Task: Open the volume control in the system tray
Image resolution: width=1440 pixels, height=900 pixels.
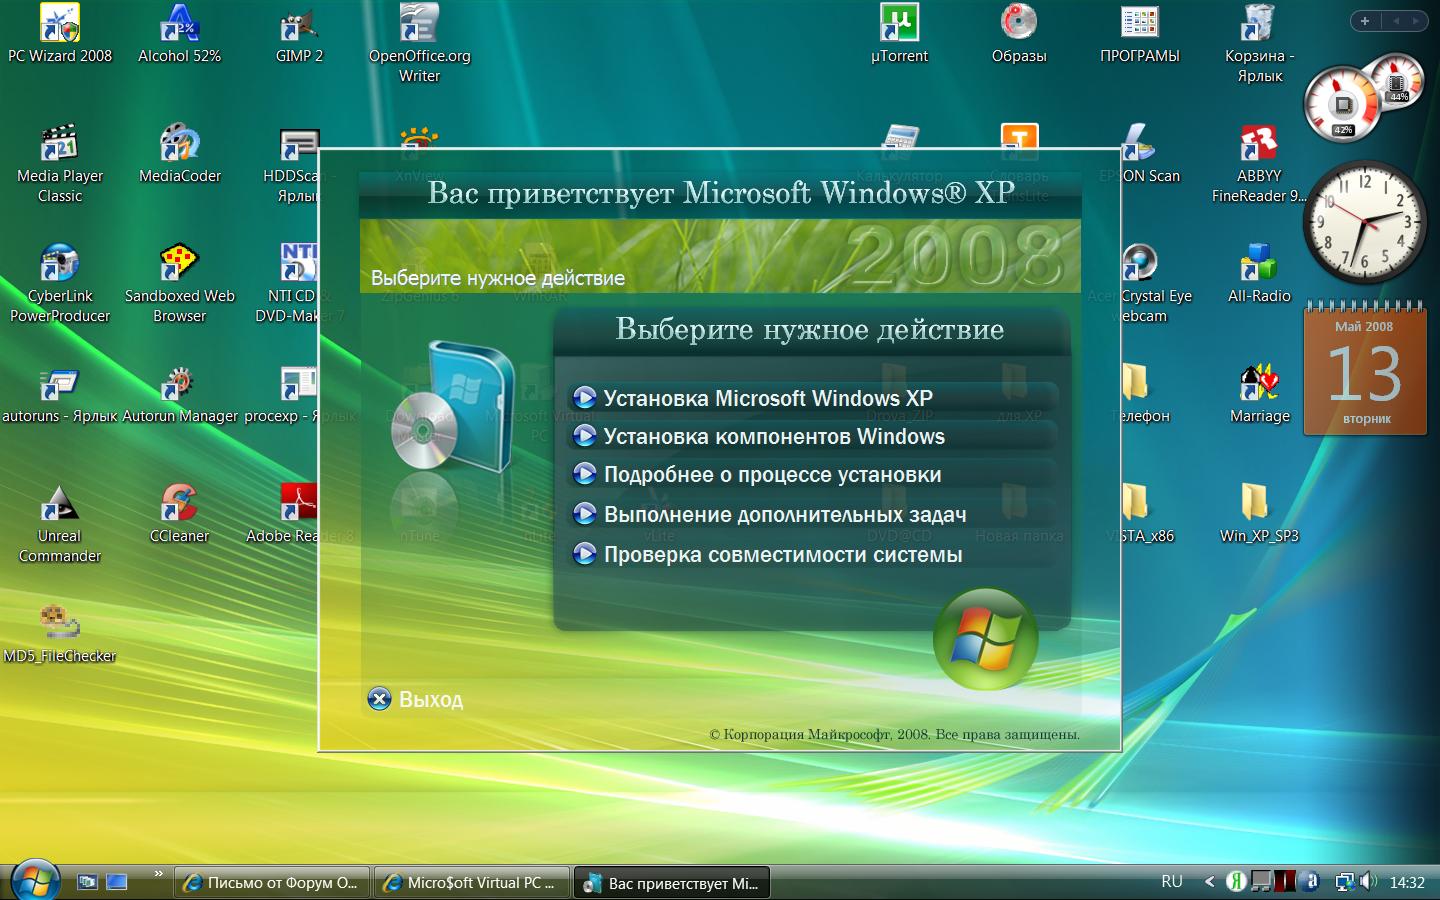Action: [x=1369, y=881]
